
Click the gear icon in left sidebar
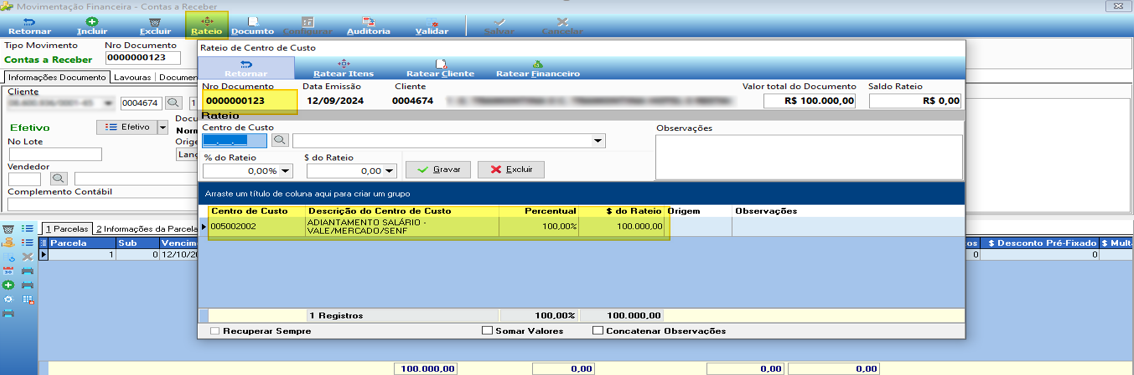click(9, 299)
